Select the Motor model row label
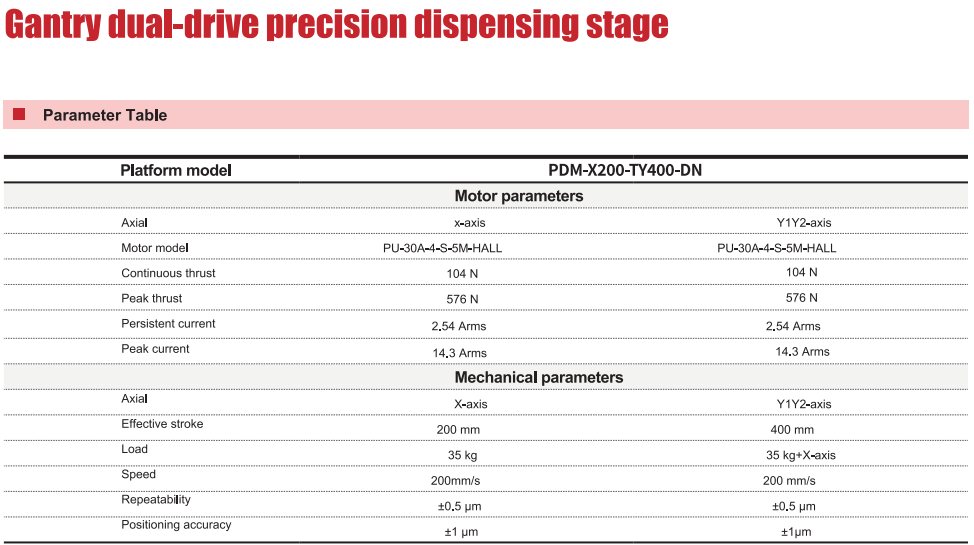This screenshot has height=545, width=974. (155, 248)
